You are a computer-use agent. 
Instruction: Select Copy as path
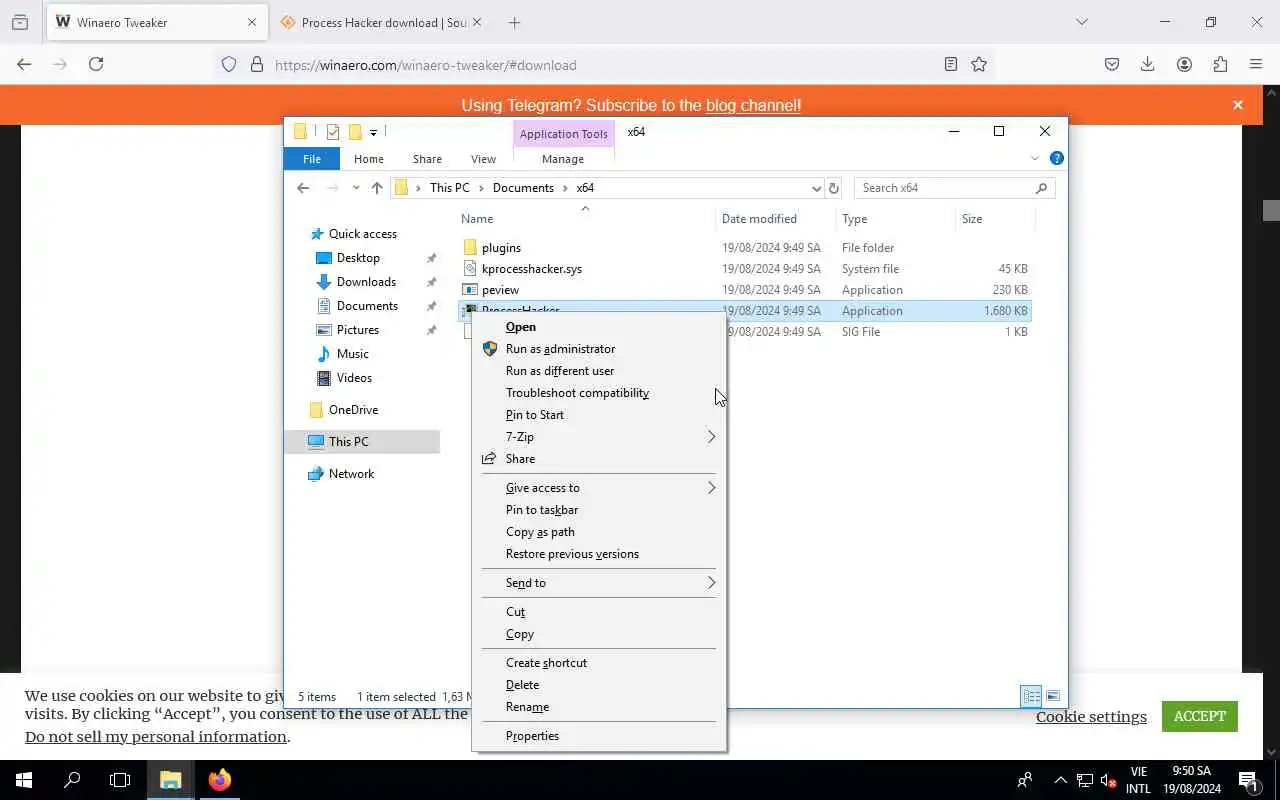[x=540, y=532]
